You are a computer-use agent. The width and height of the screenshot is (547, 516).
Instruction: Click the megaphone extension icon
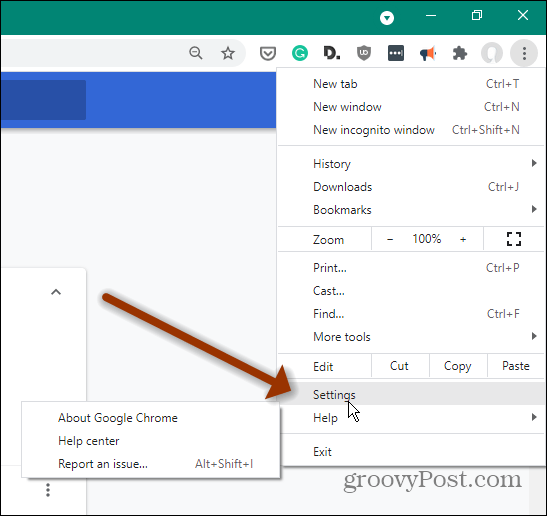tap(428, 53)
